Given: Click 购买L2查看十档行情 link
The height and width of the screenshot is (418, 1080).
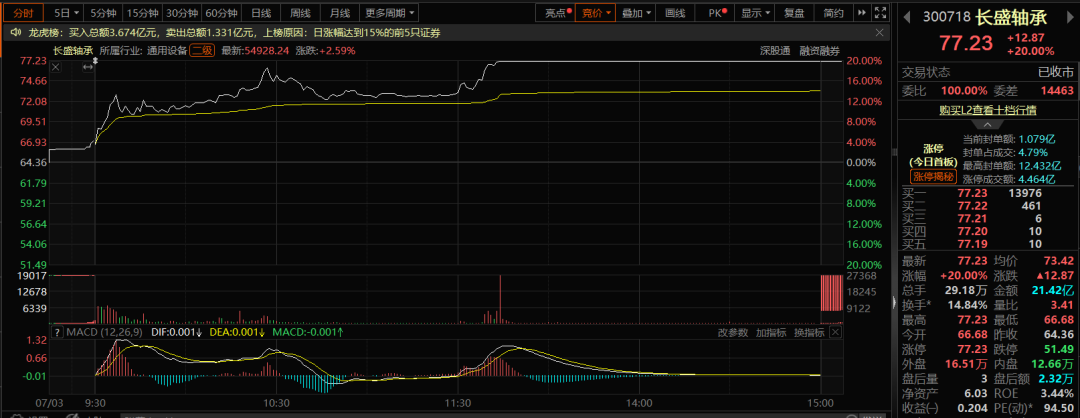Looking at the screenshot, I should (x=988, y=110).
